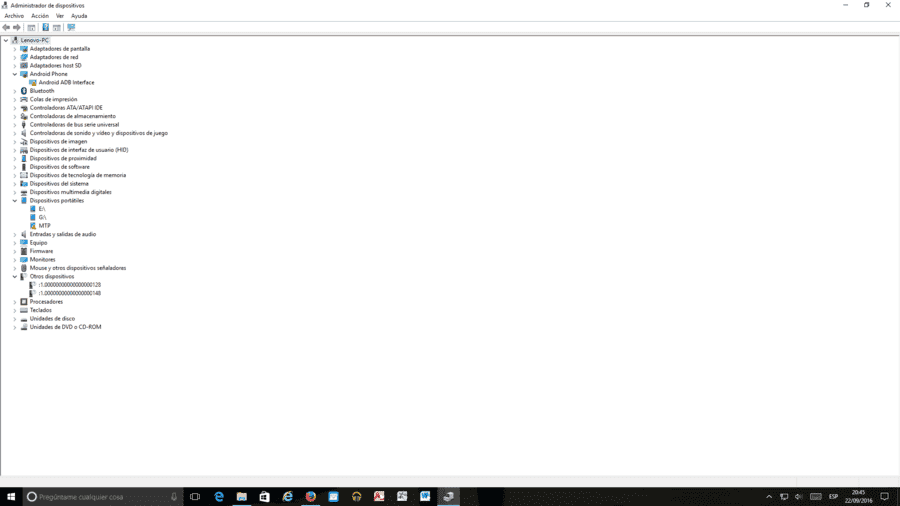Open the volume control in system tray
Image resolution: width=900 pixels, height=506 pixels.
click(x=798, y=497)
